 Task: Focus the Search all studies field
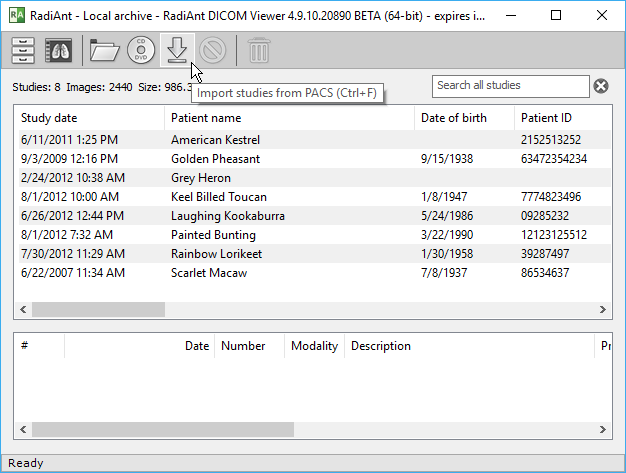[511, 86]
